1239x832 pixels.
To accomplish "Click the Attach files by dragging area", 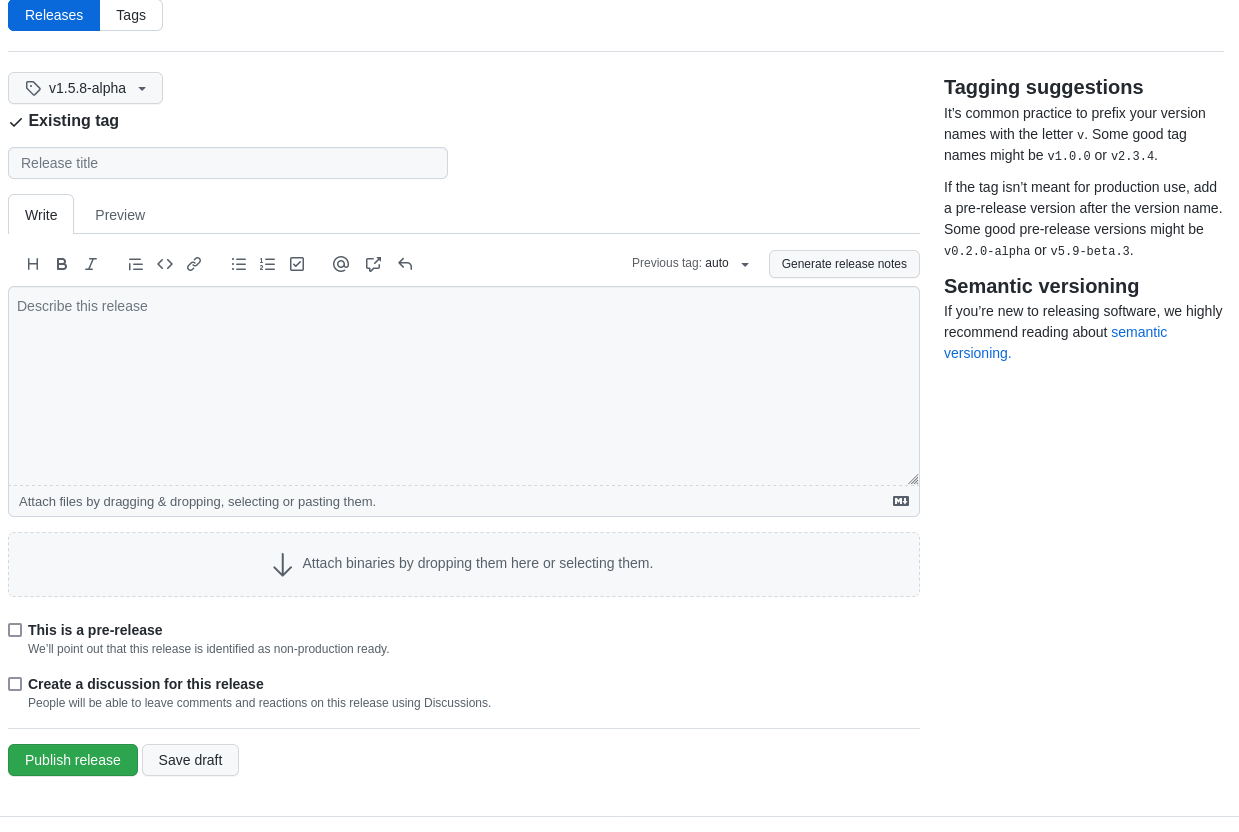I will pos(464,501).
